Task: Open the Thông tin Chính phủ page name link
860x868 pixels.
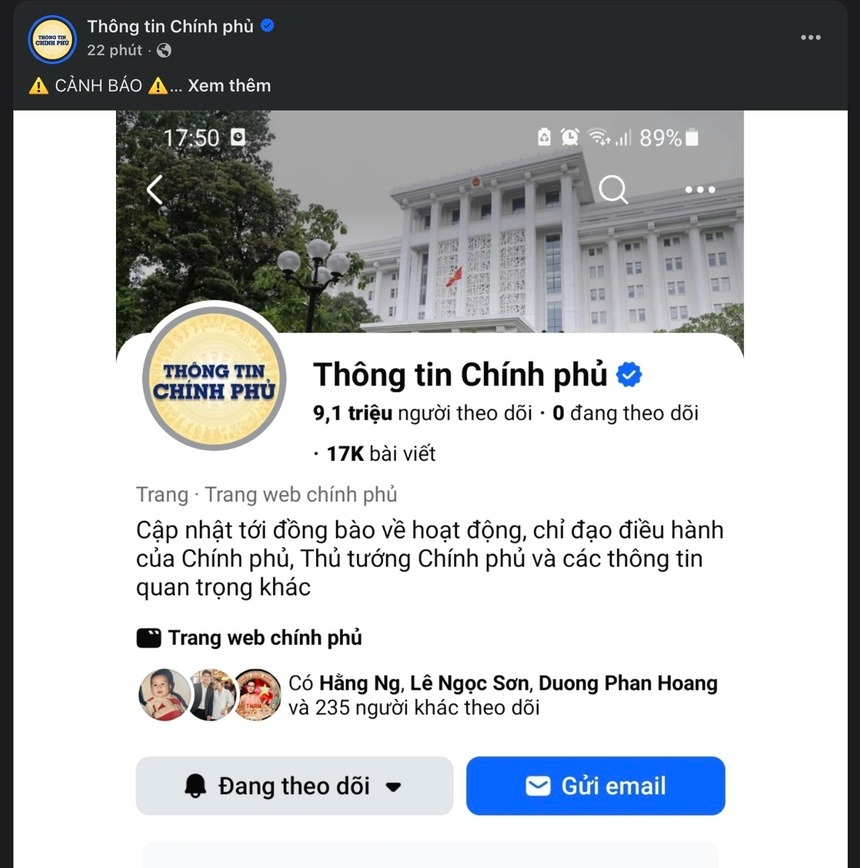Action: [170, 26]
